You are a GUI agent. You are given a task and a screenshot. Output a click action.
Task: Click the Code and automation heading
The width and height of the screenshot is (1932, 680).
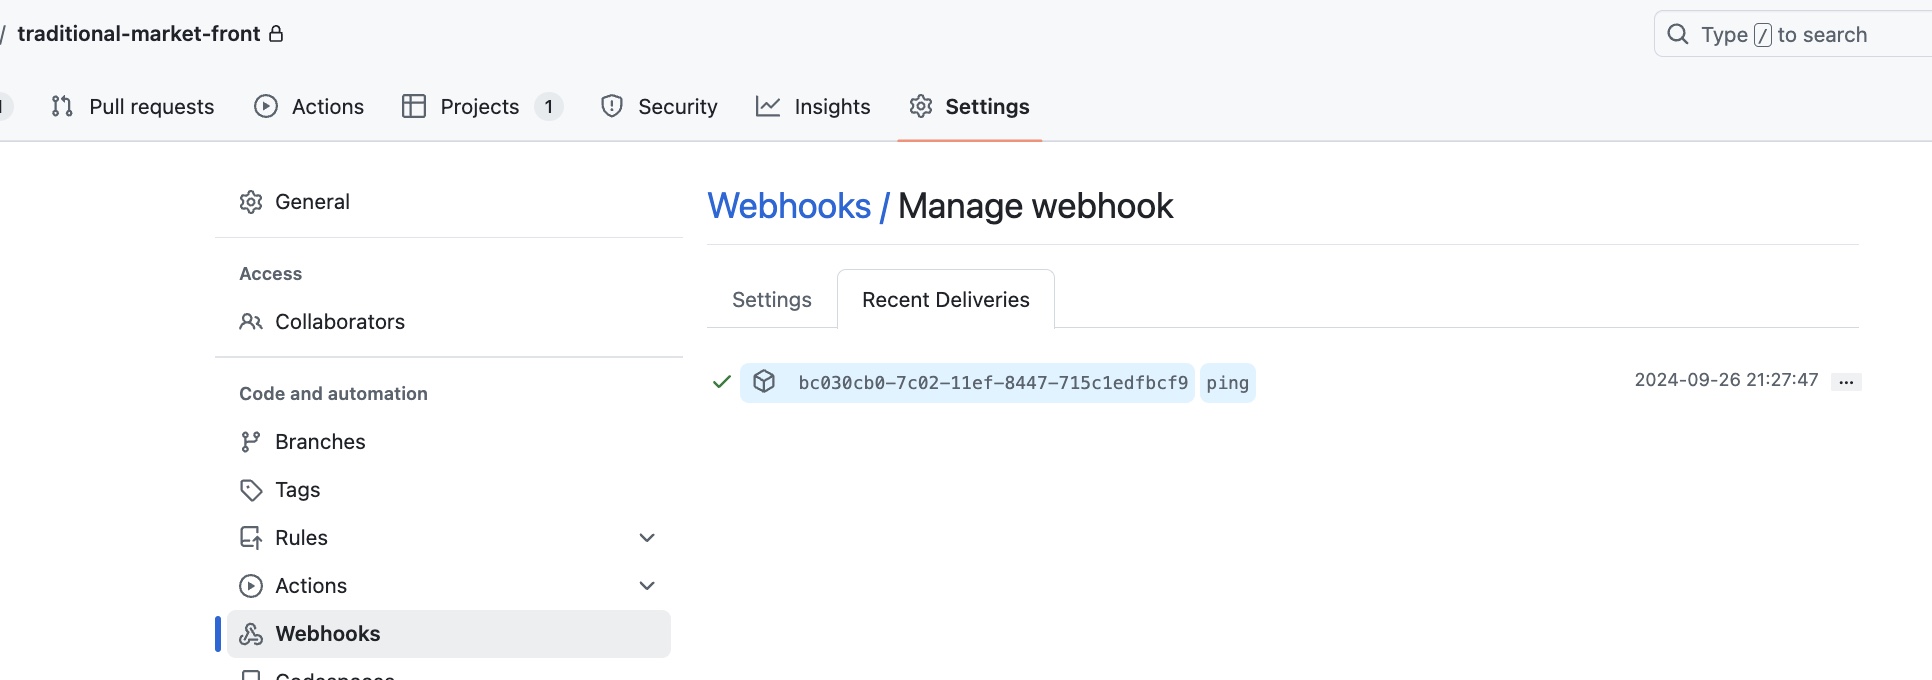pos(334,394)
